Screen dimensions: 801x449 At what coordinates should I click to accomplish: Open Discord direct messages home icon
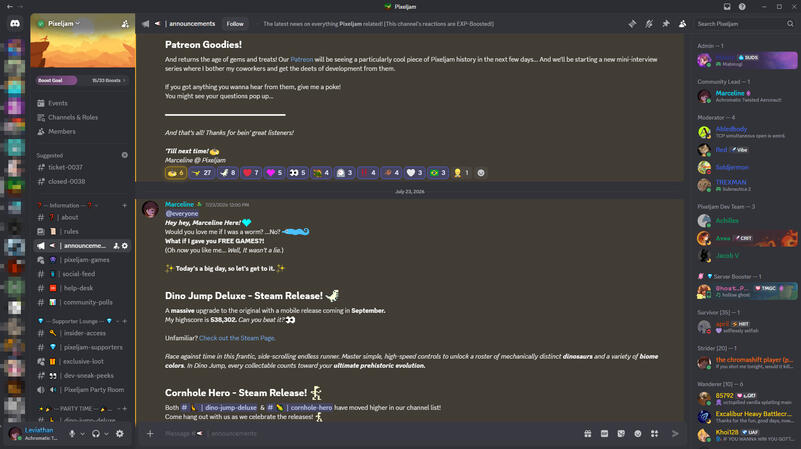15,23
